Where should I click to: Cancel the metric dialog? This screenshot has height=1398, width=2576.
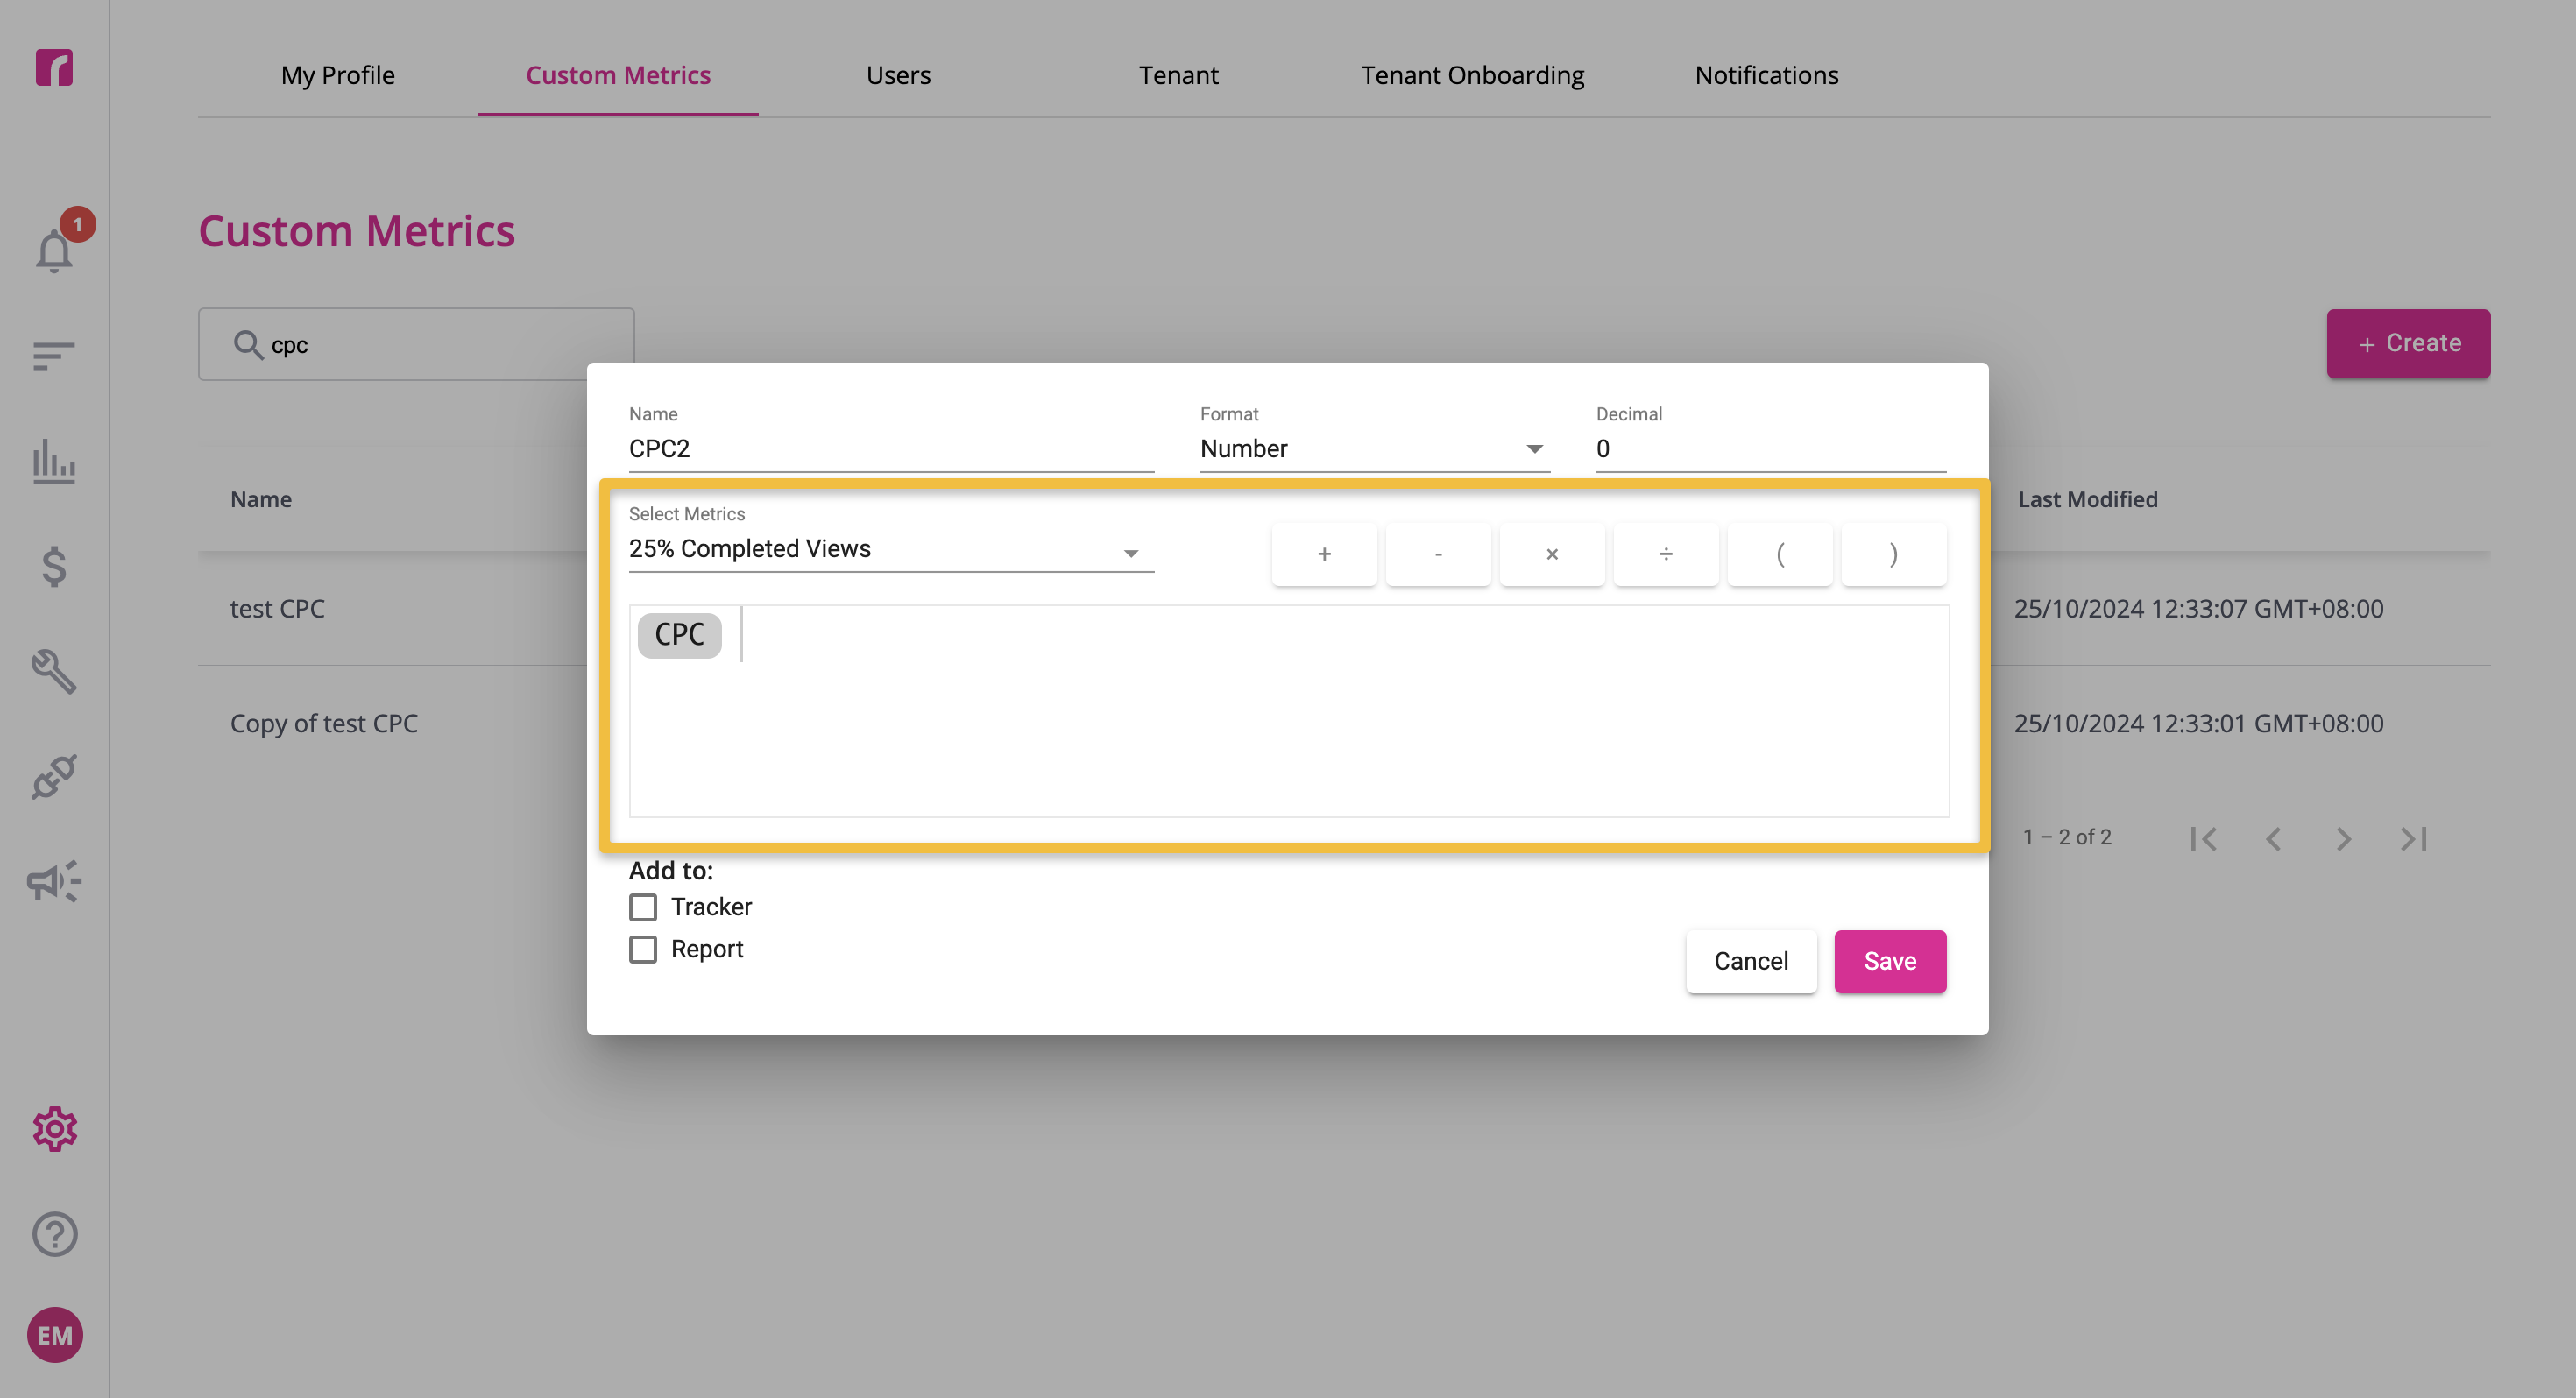click(x=1751, y=961)
